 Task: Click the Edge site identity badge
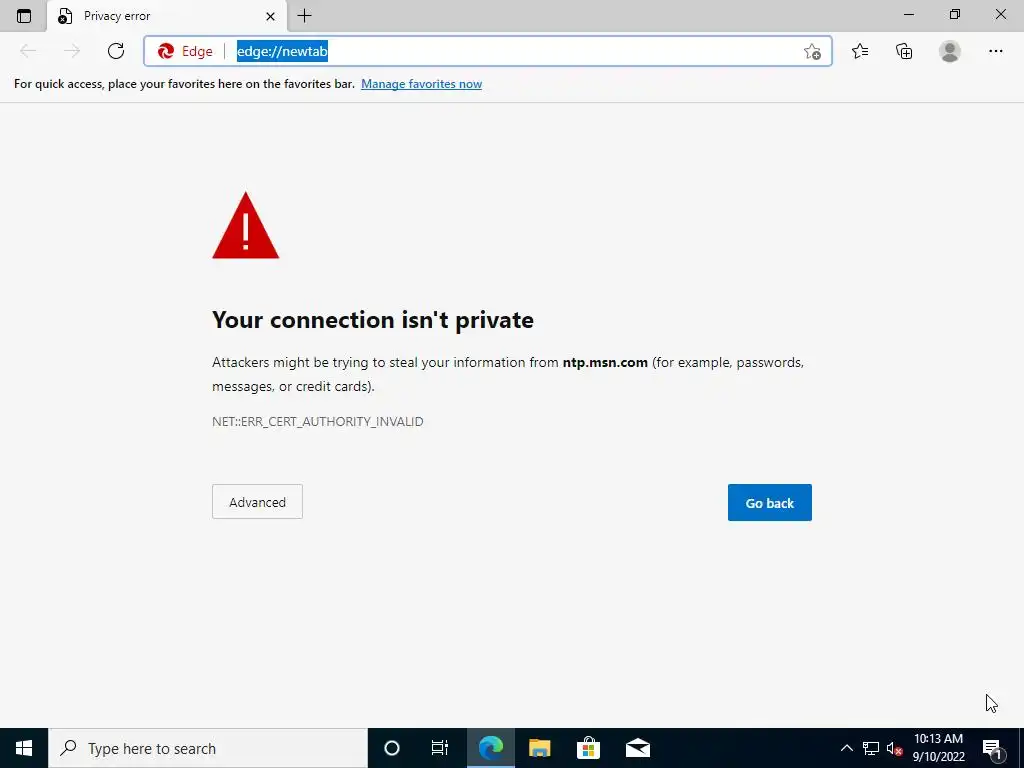click(x=185, y=51)
